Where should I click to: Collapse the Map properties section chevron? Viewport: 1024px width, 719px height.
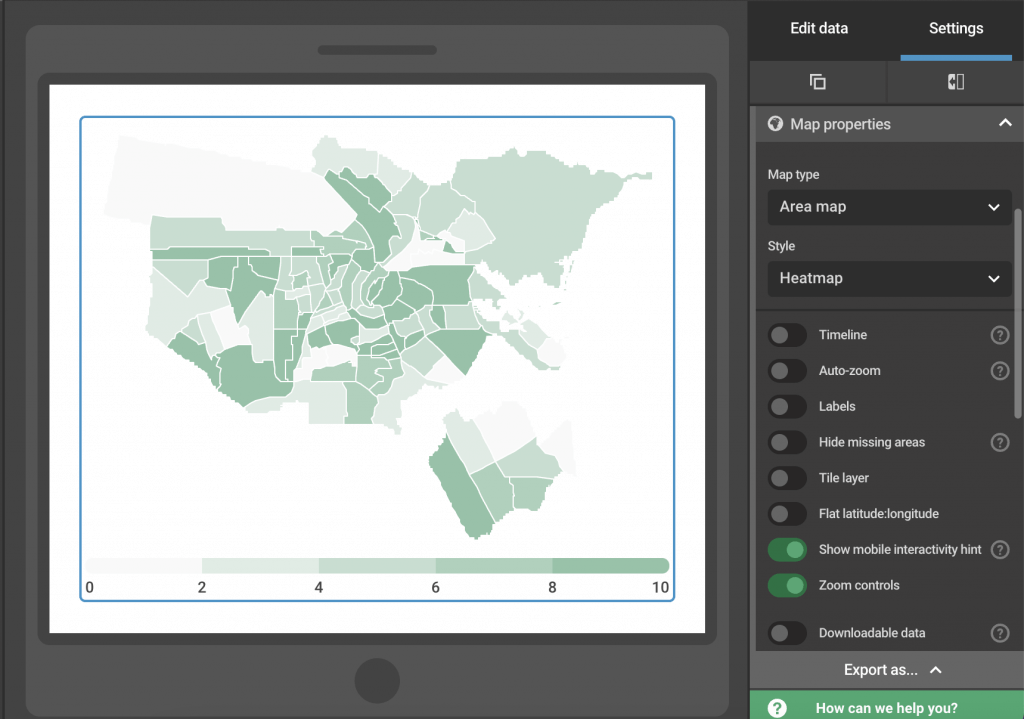coord(1004,123)
